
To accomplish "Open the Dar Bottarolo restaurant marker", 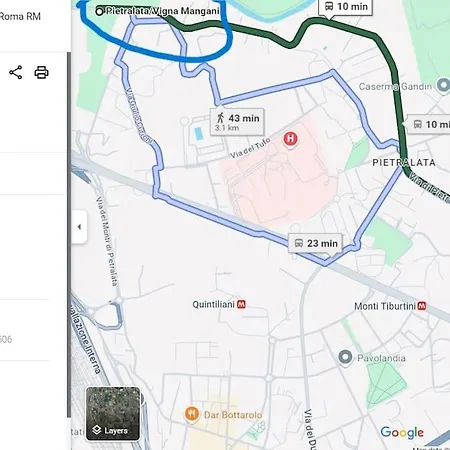I will pos(192,414).
